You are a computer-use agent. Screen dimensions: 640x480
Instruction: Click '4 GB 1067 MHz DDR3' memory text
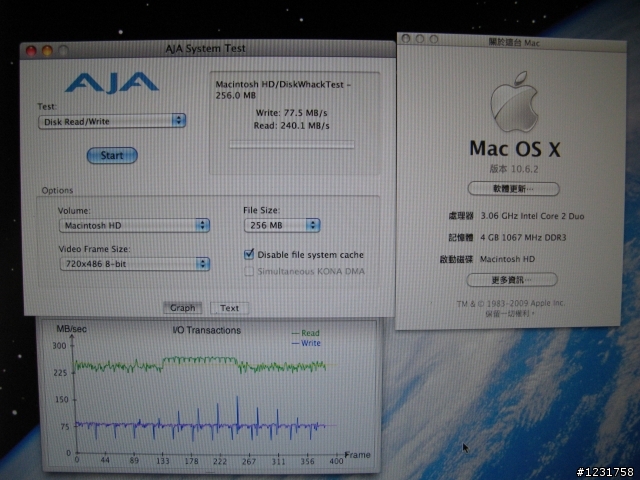523,238
